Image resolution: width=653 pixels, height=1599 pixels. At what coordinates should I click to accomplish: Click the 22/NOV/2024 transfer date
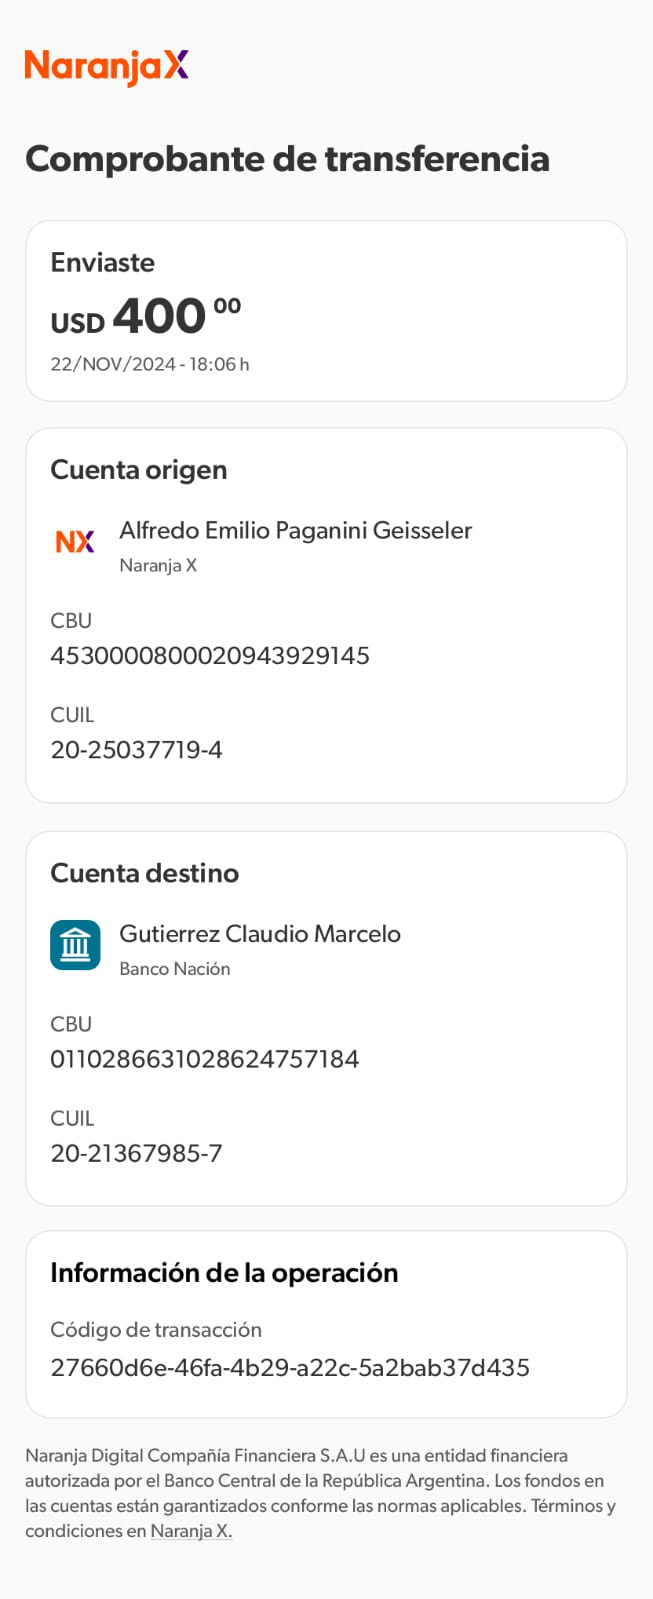click(150, 365)
